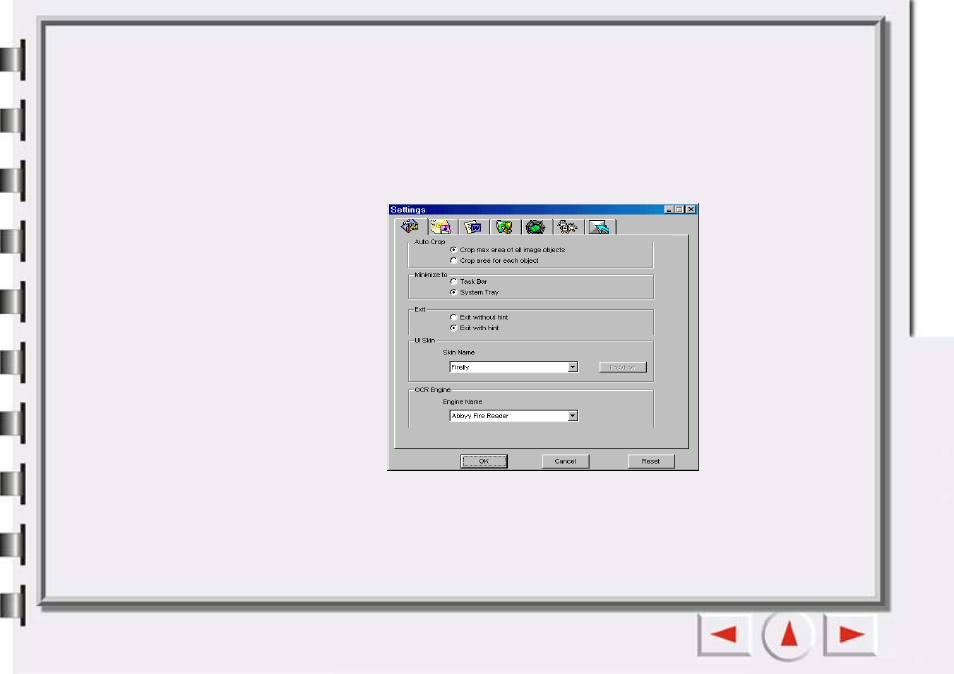Click the Preview button in UI Skin
The image size is (954, 674).
623,367
